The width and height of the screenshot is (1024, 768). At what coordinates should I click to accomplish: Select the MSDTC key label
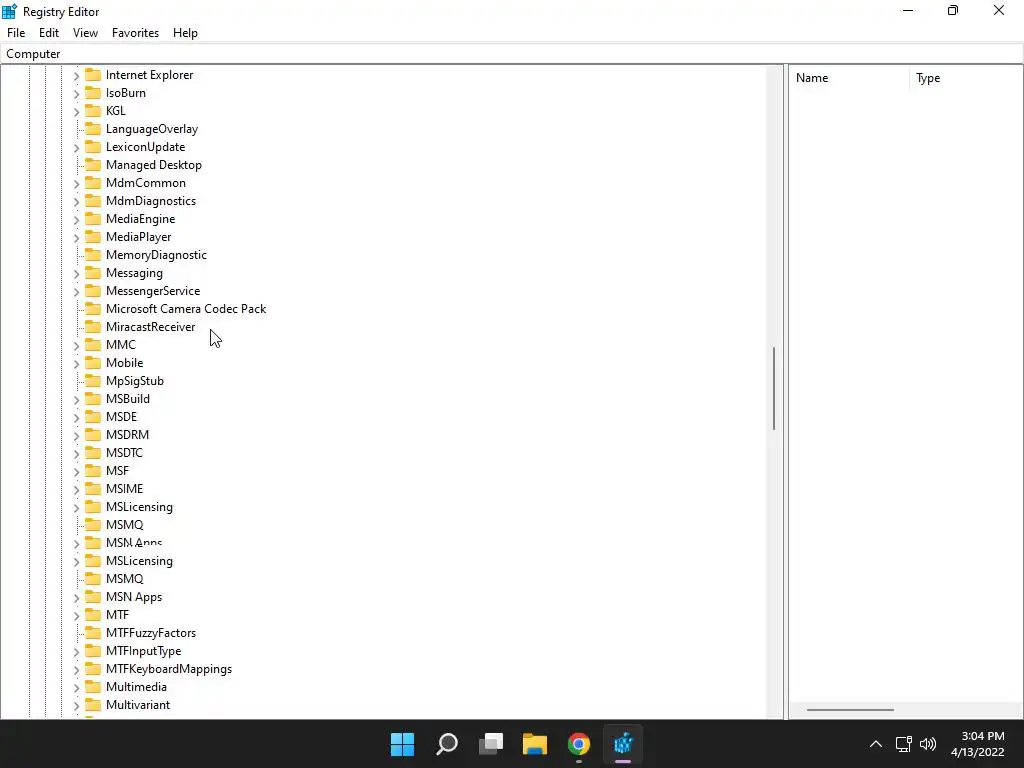(x=124, y=453)
